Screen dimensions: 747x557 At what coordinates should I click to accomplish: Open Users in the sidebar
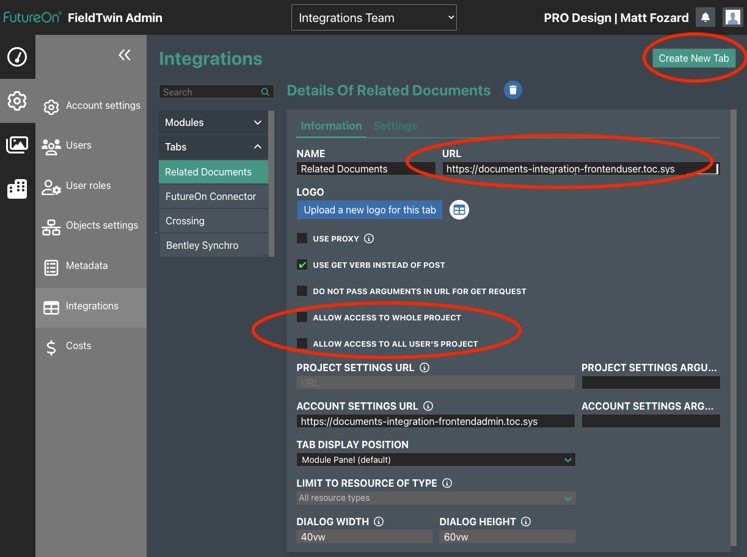(91, 145)
